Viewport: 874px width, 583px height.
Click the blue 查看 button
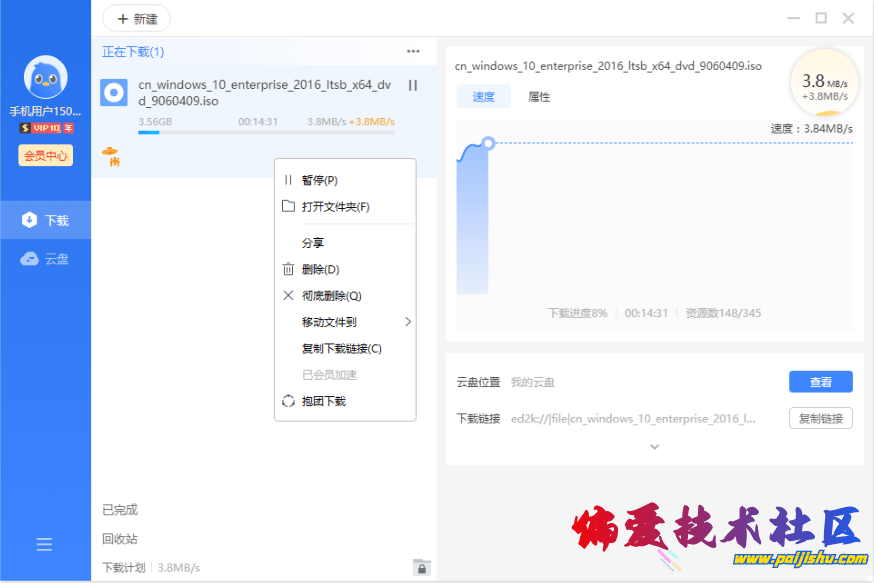pyautogui.click(x=820, y=382)
